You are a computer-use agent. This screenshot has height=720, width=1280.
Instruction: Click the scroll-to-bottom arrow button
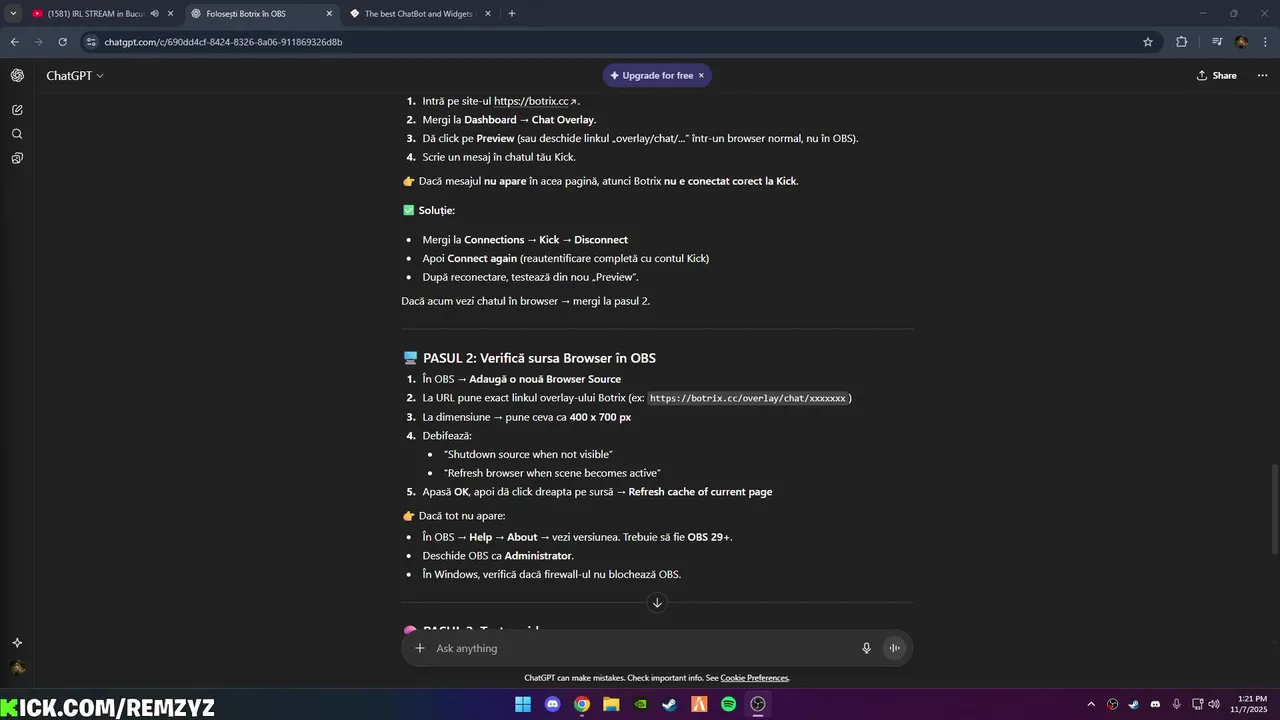[657, 602]
